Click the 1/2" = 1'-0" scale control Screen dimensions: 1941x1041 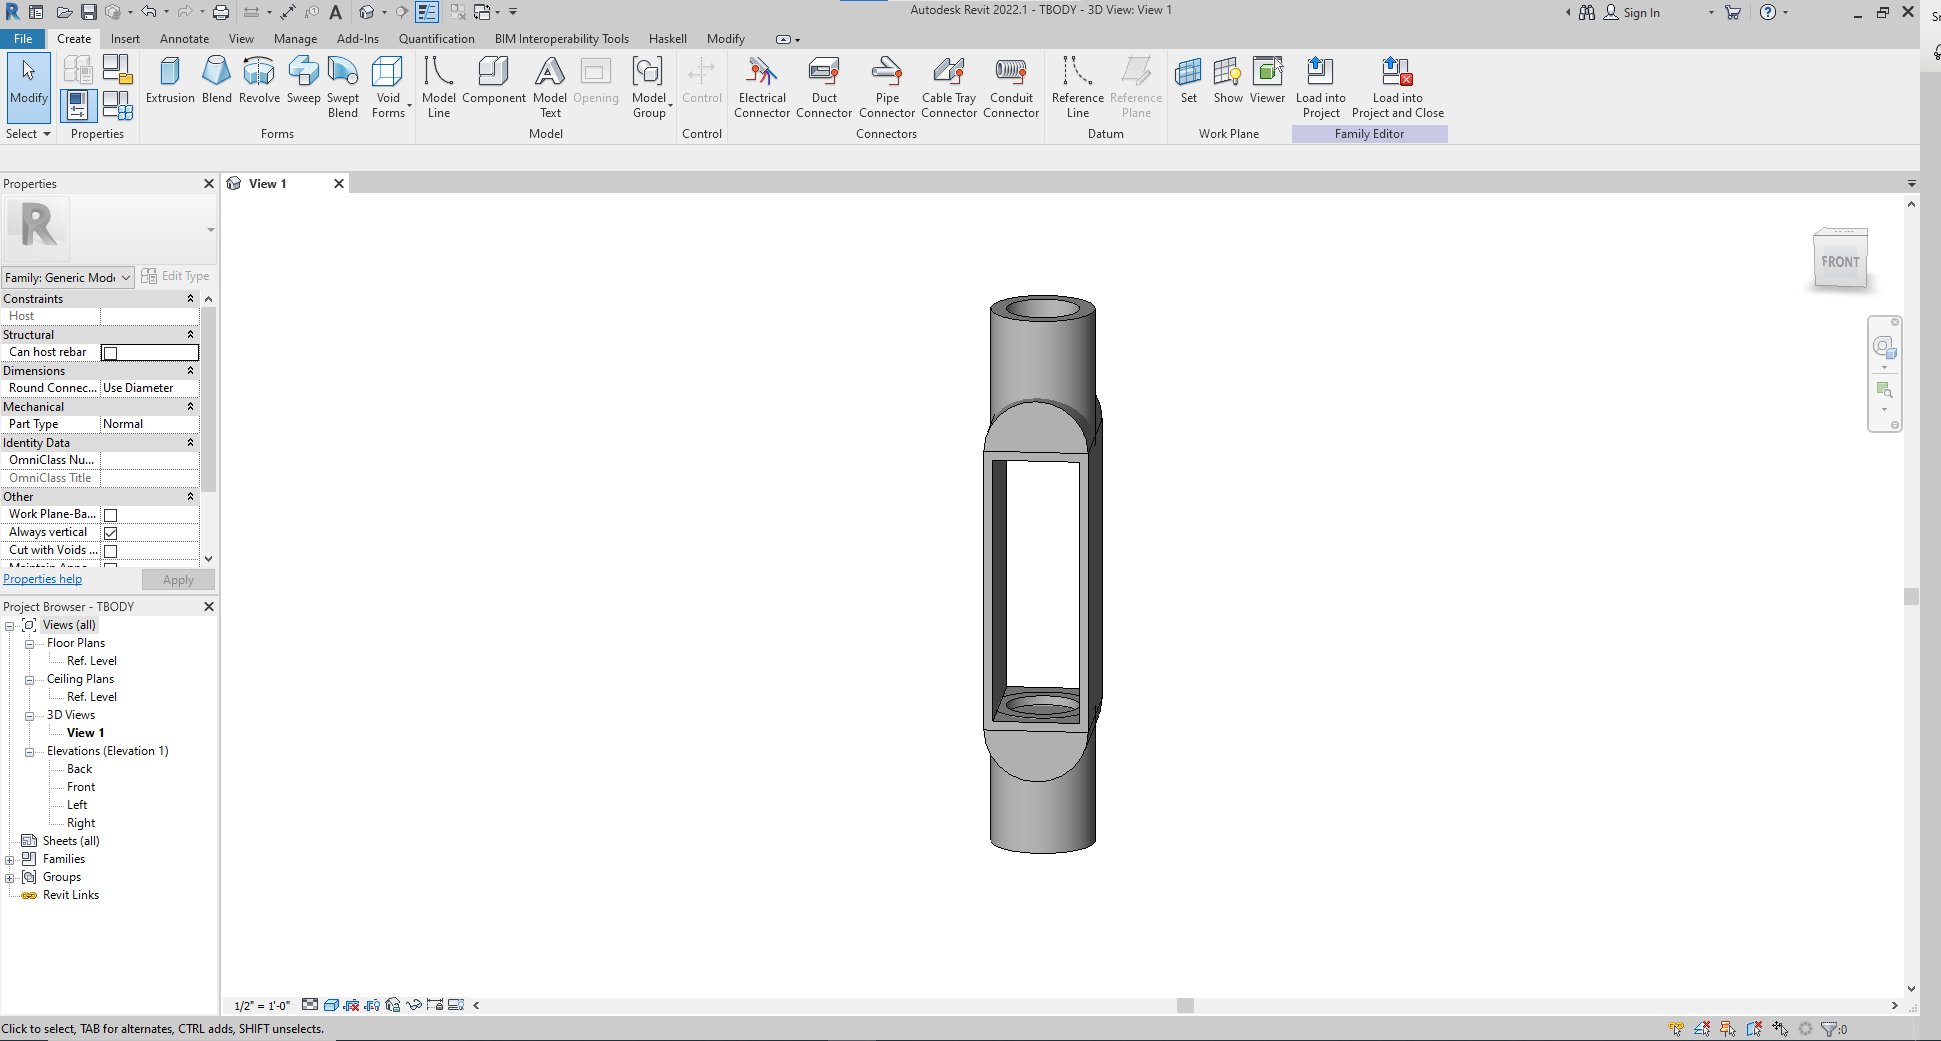point(260,1005)
